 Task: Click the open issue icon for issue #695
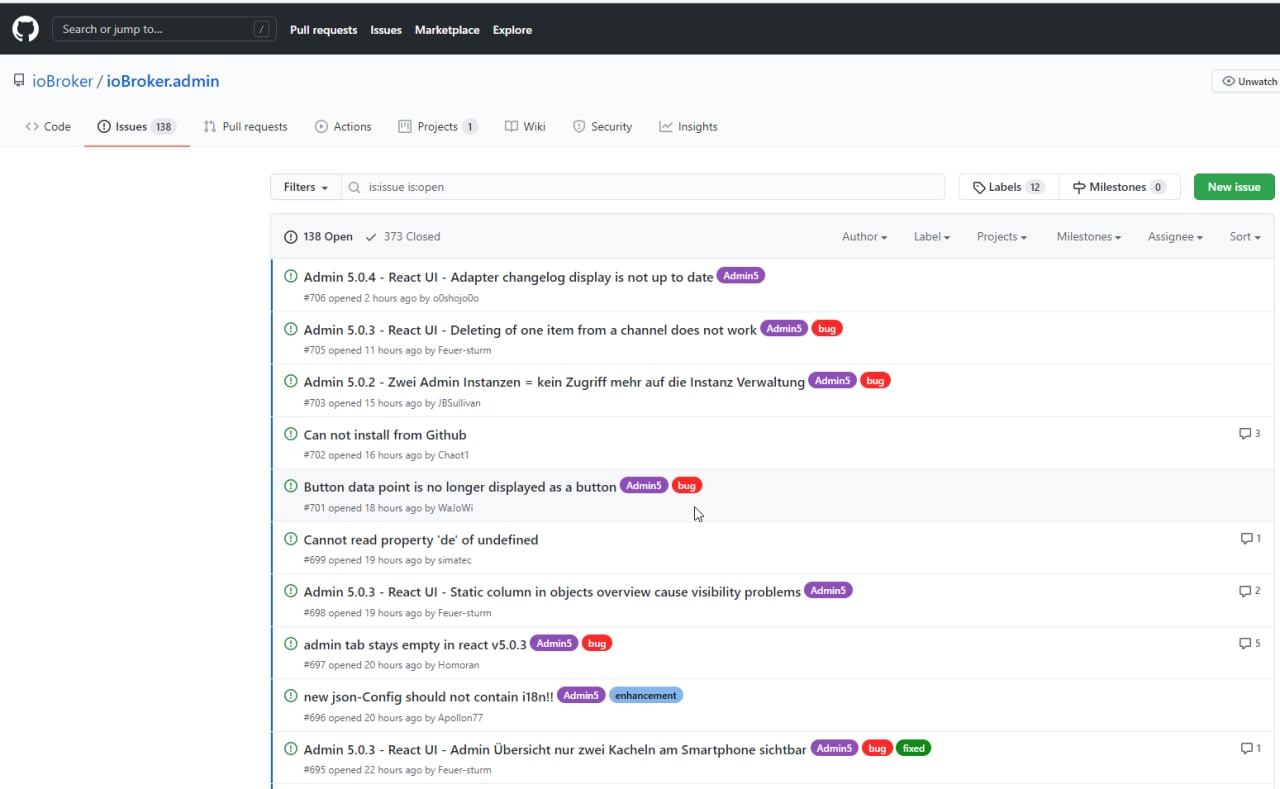coord(291,748)
